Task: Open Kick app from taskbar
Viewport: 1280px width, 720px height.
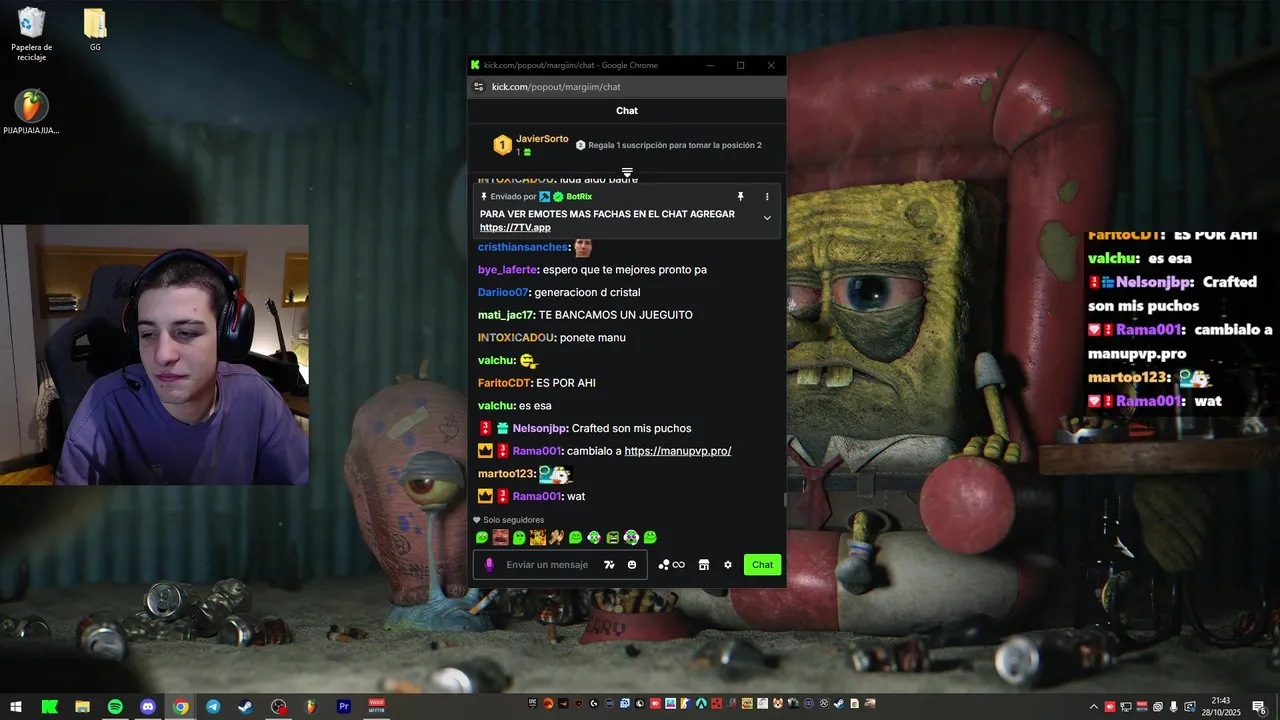Action: pyautogui.click(x=49, y=707)
